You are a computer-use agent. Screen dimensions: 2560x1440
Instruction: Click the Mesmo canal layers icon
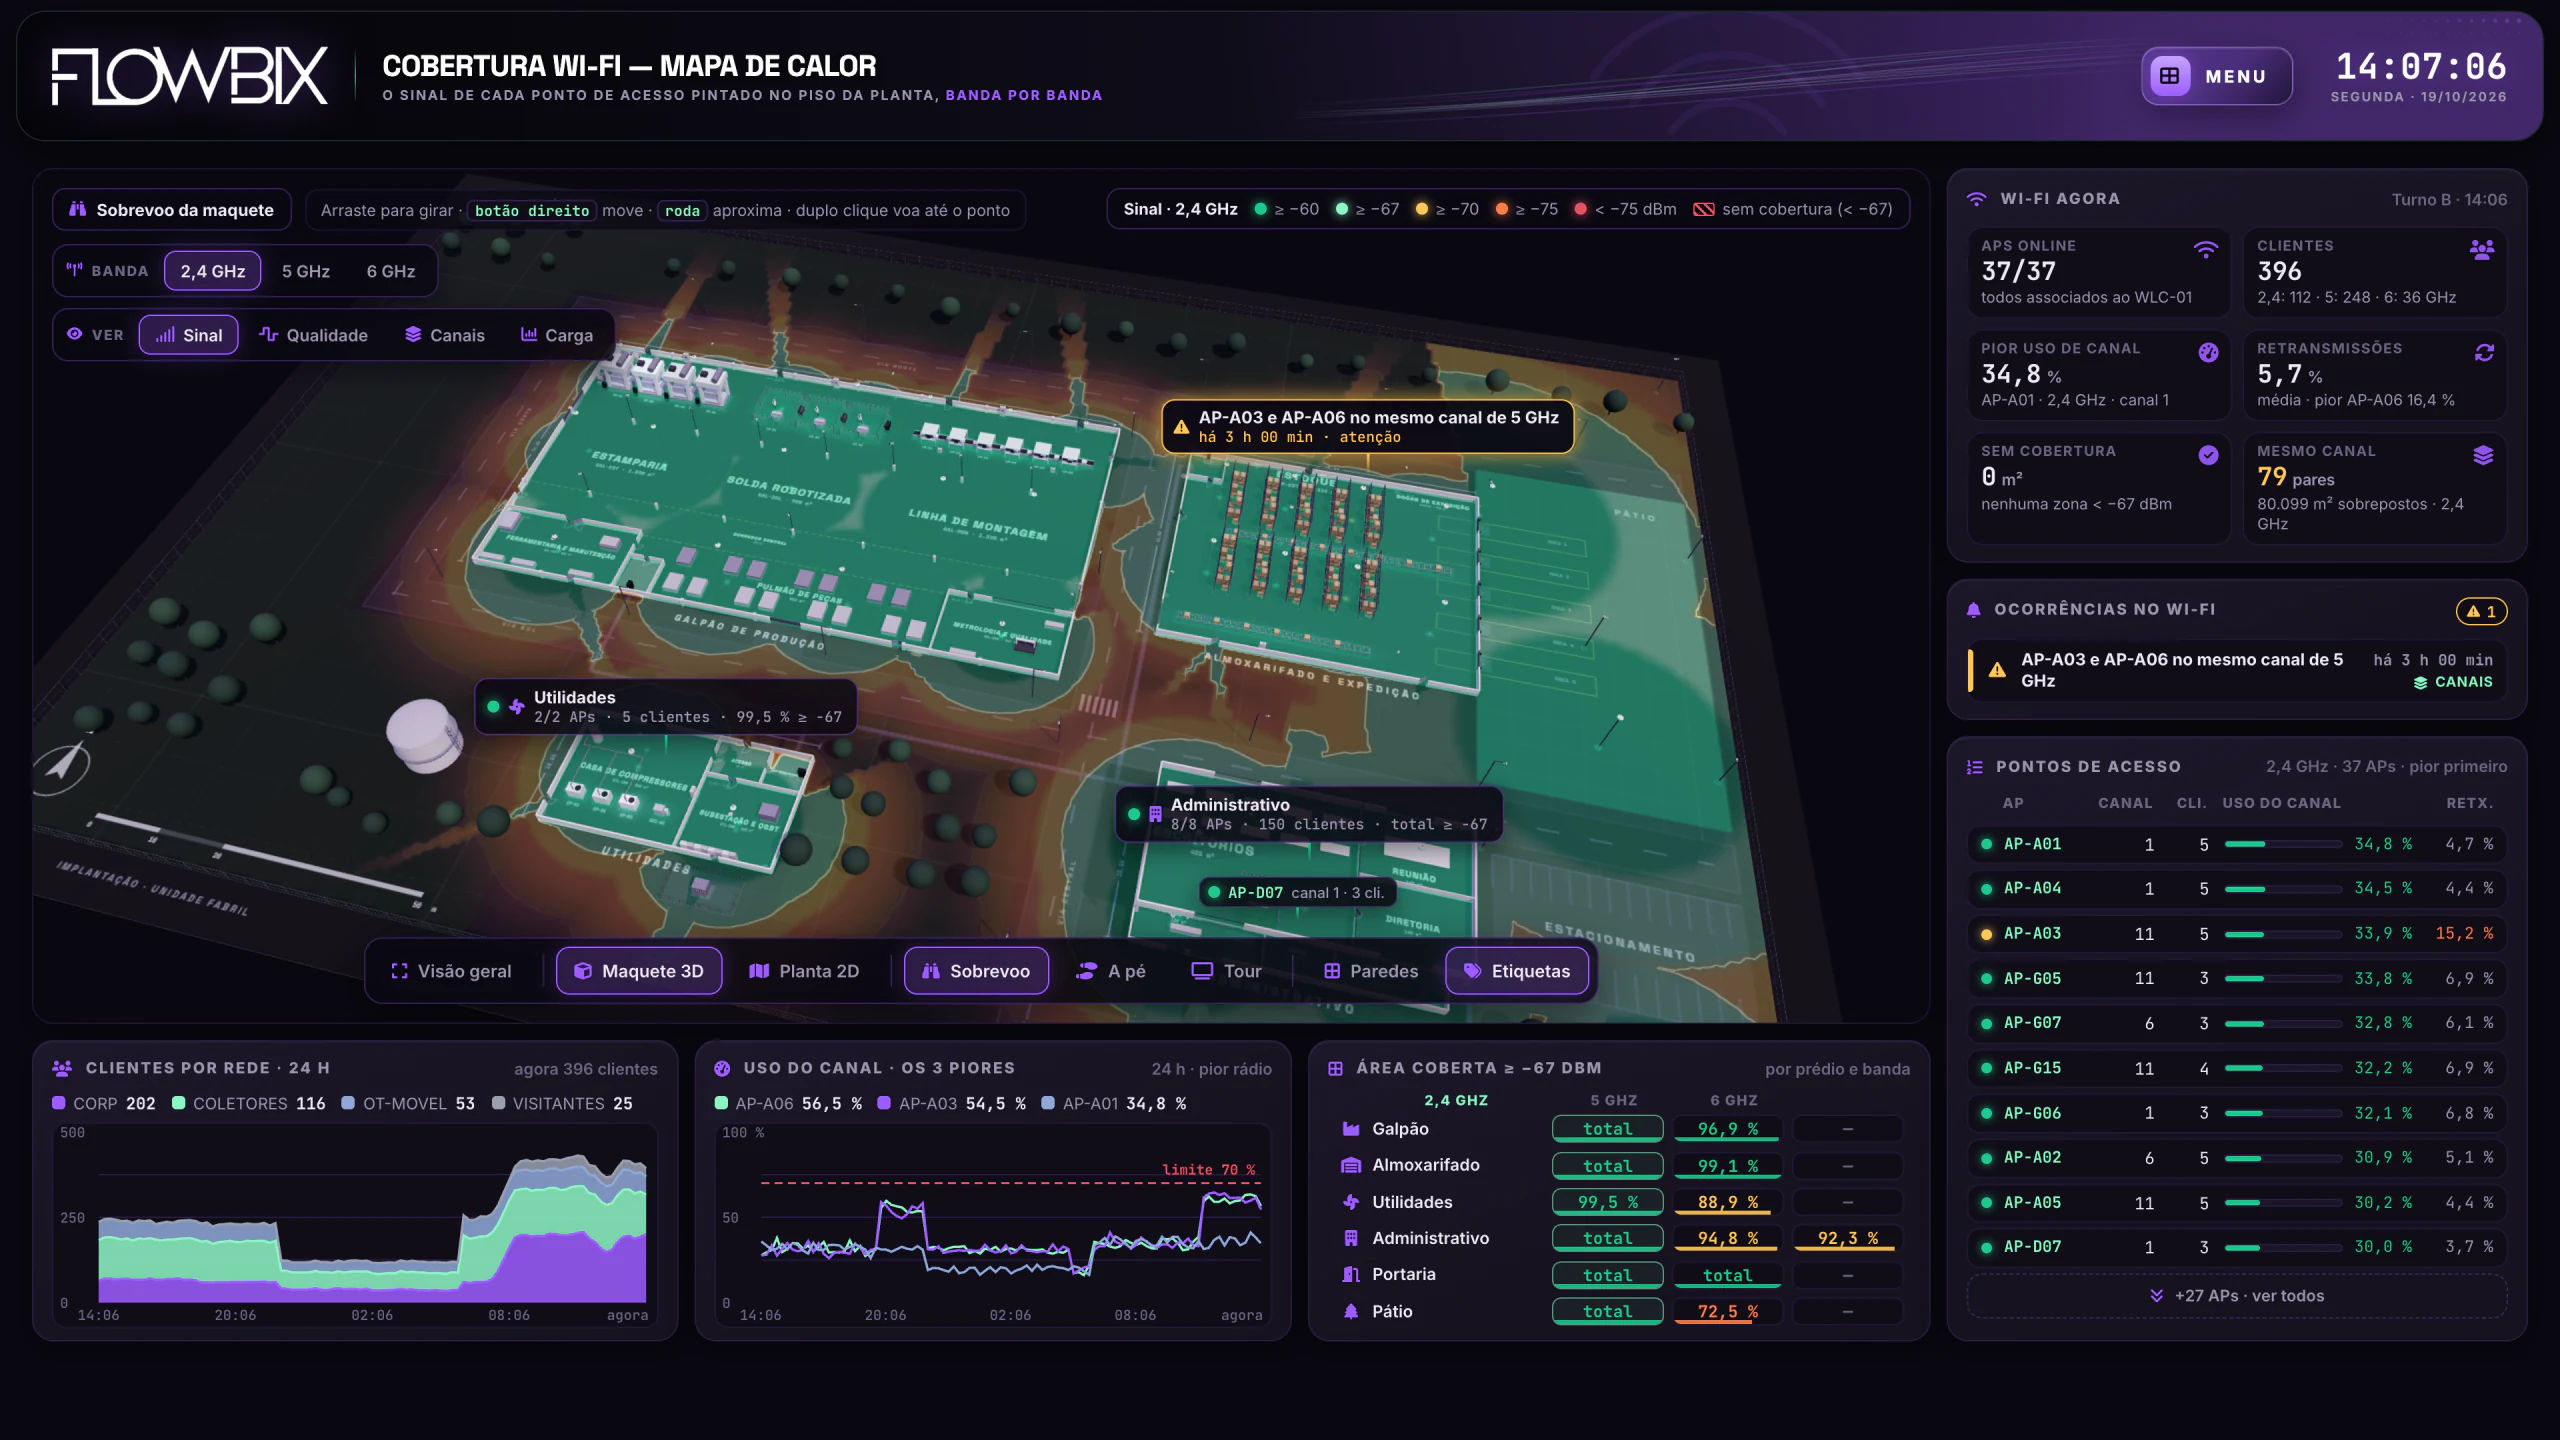pos(2483,455)
